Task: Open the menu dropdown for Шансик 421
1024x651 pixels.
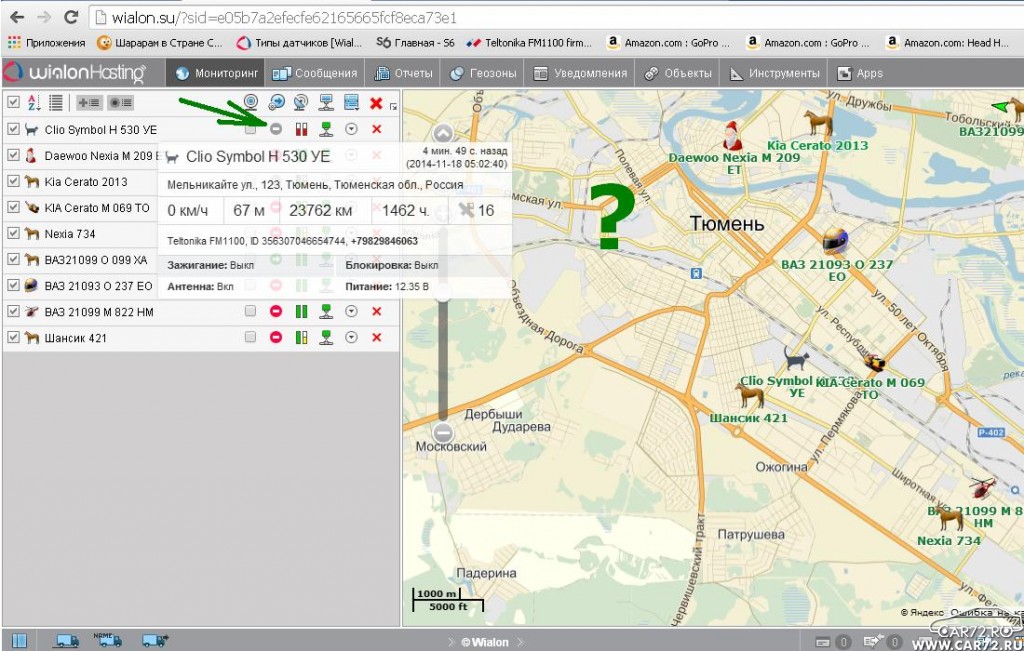Action: [x=351, y=337]
